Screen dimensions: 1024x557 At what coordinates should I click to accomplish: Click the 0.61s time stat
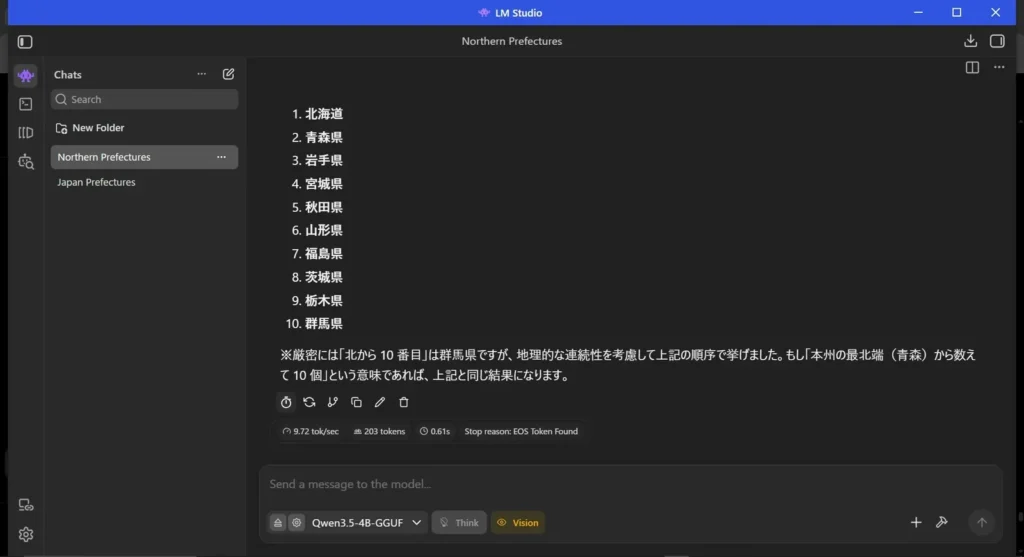coord(435,432)
